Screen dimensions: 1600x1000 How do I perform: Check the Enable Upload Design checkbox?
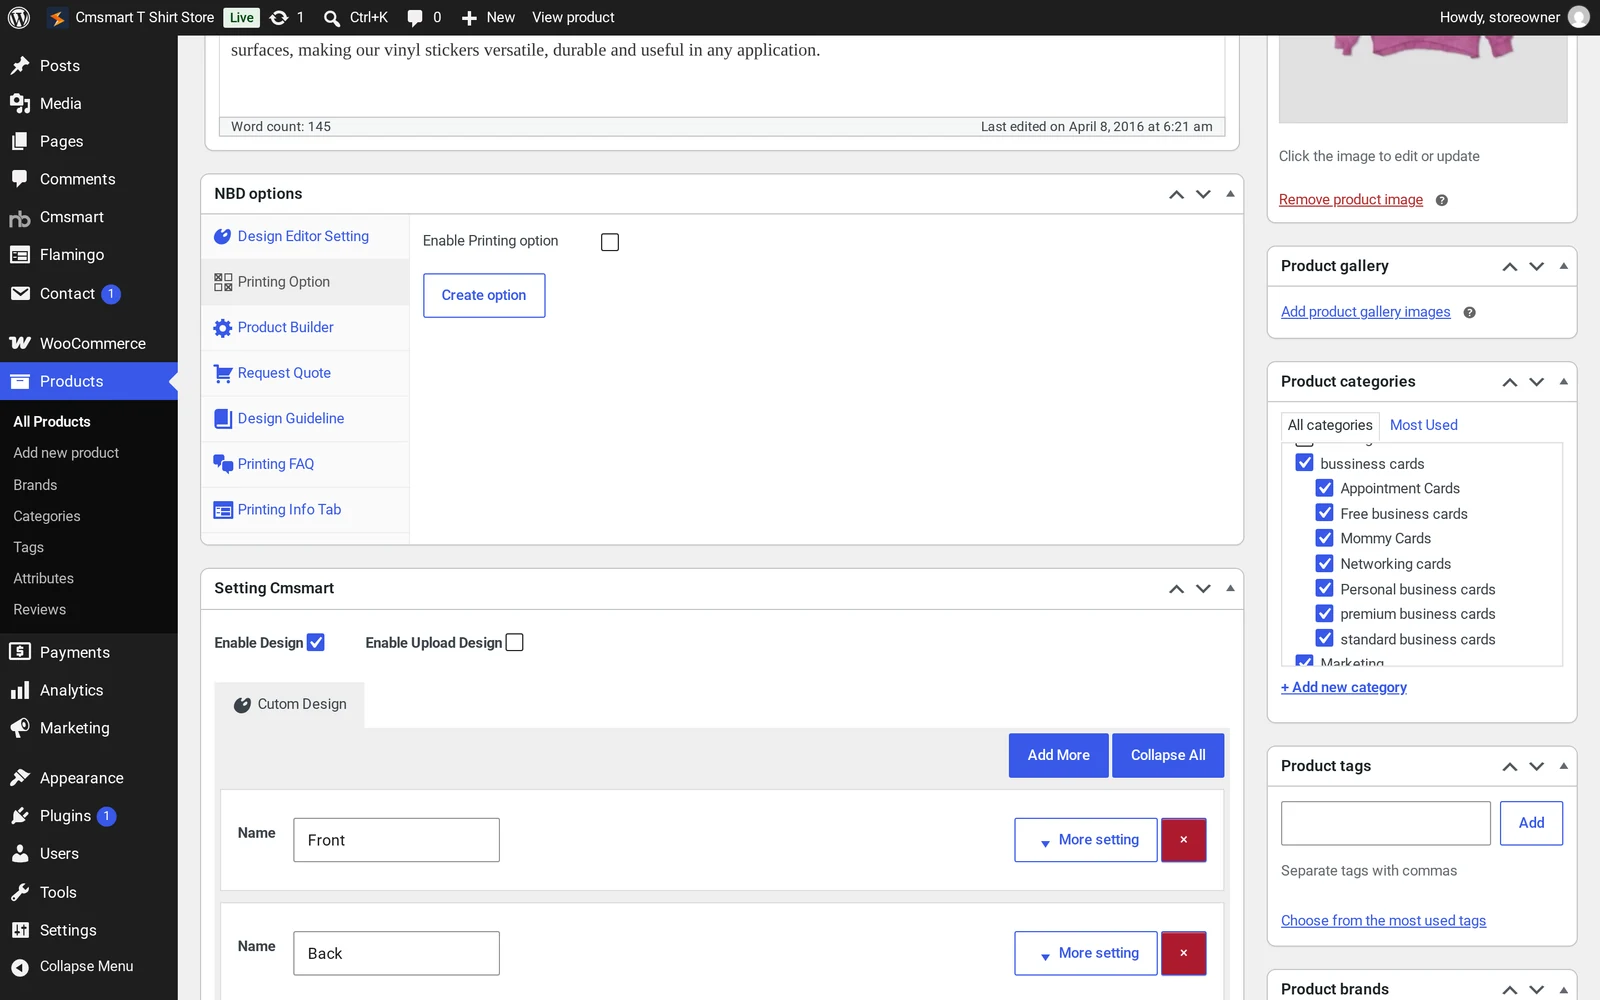pos(515,642)
